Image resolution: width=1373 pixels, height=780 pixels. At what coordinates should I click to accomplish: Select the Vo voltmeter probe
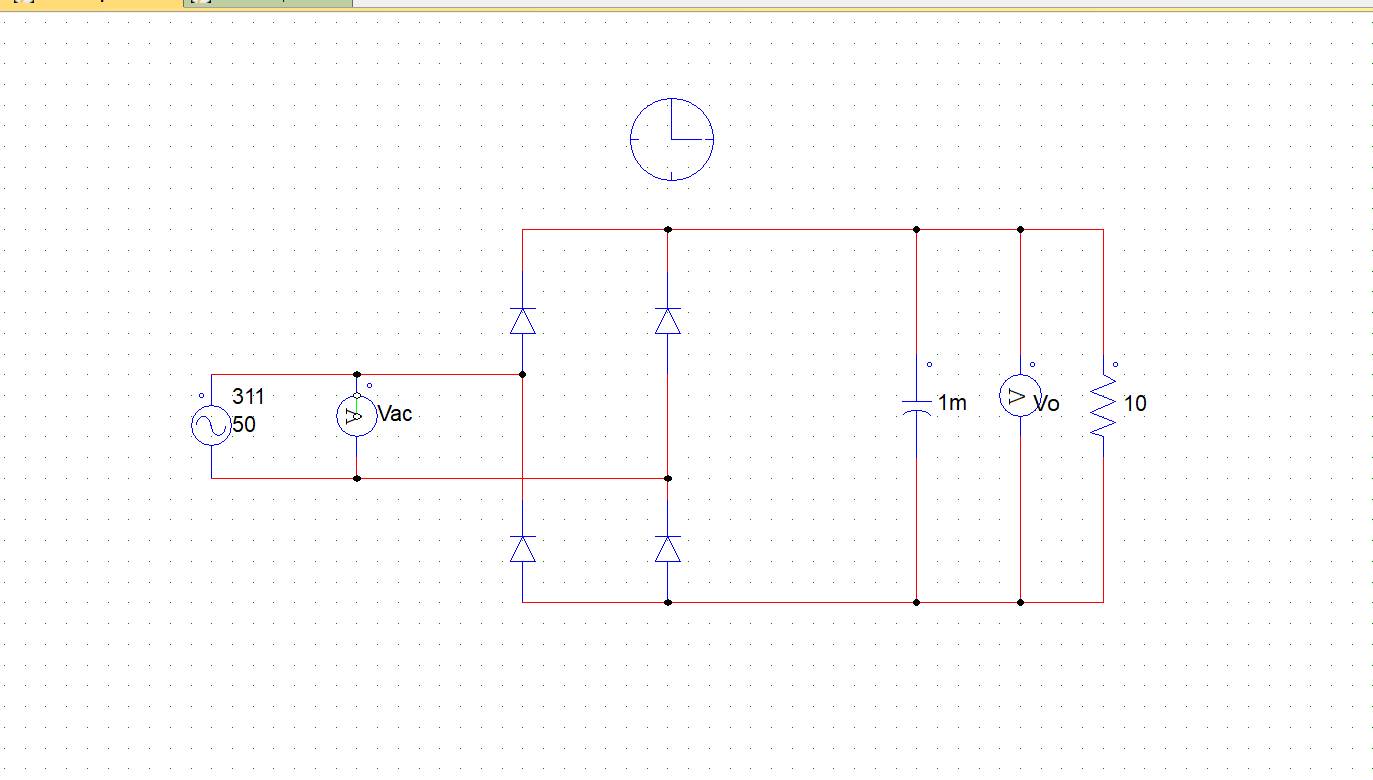pos(1020,397)
